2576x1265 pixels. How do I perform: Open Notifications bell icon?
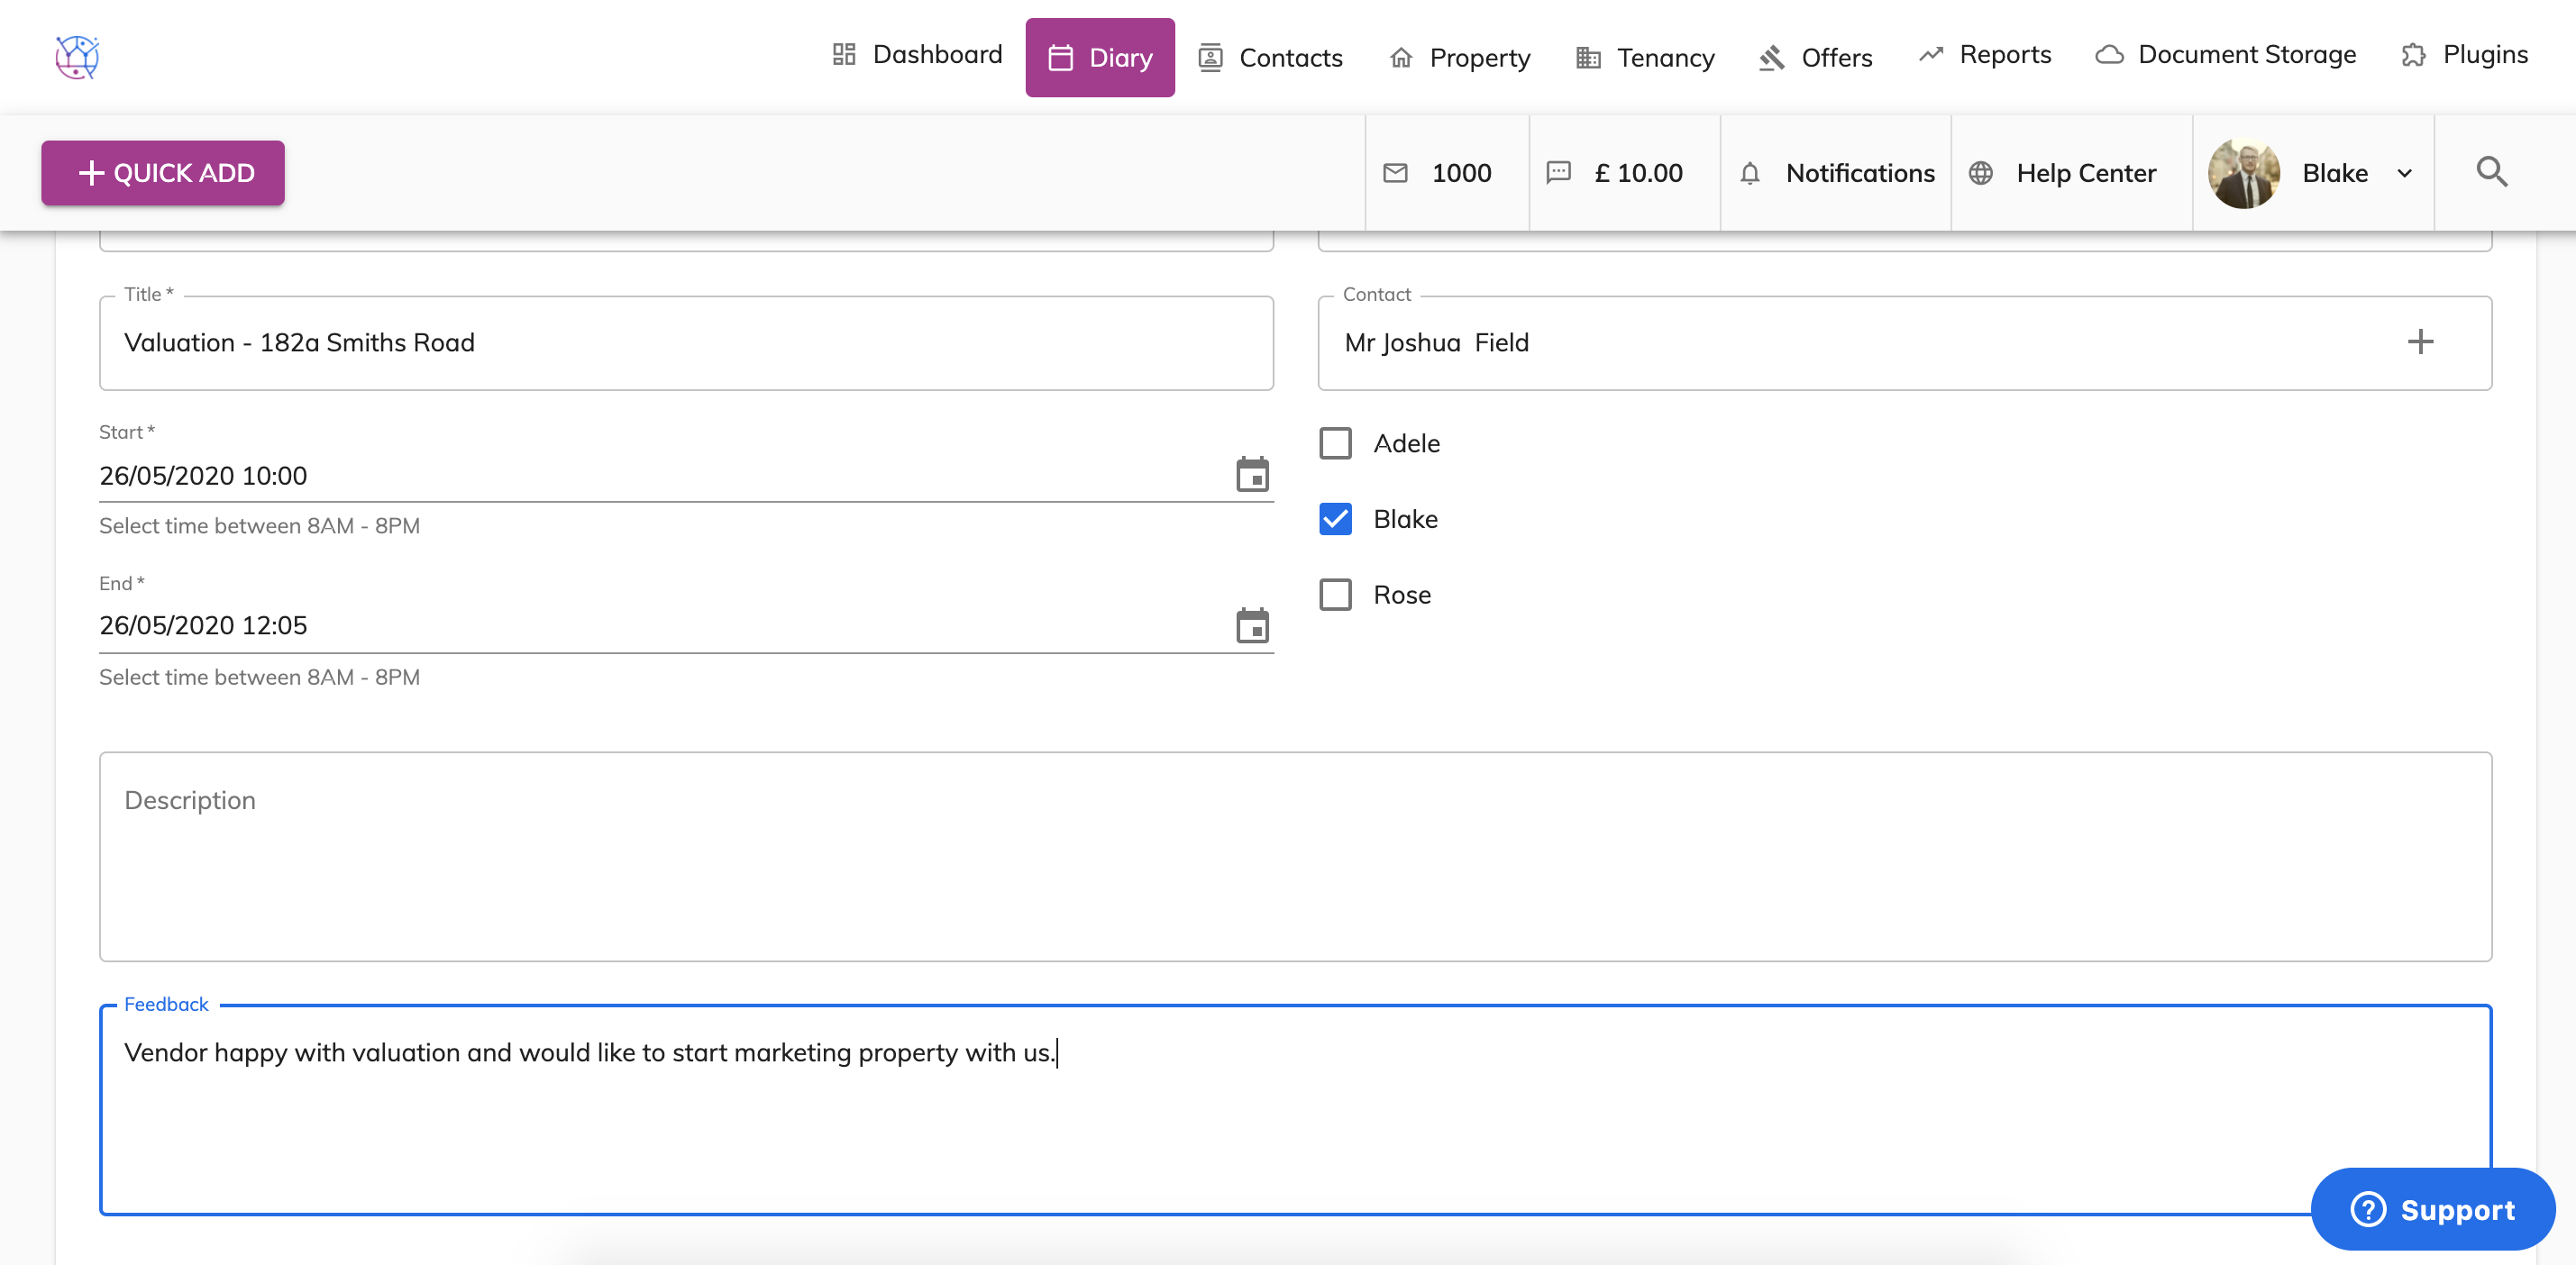tap(1750, 173)
